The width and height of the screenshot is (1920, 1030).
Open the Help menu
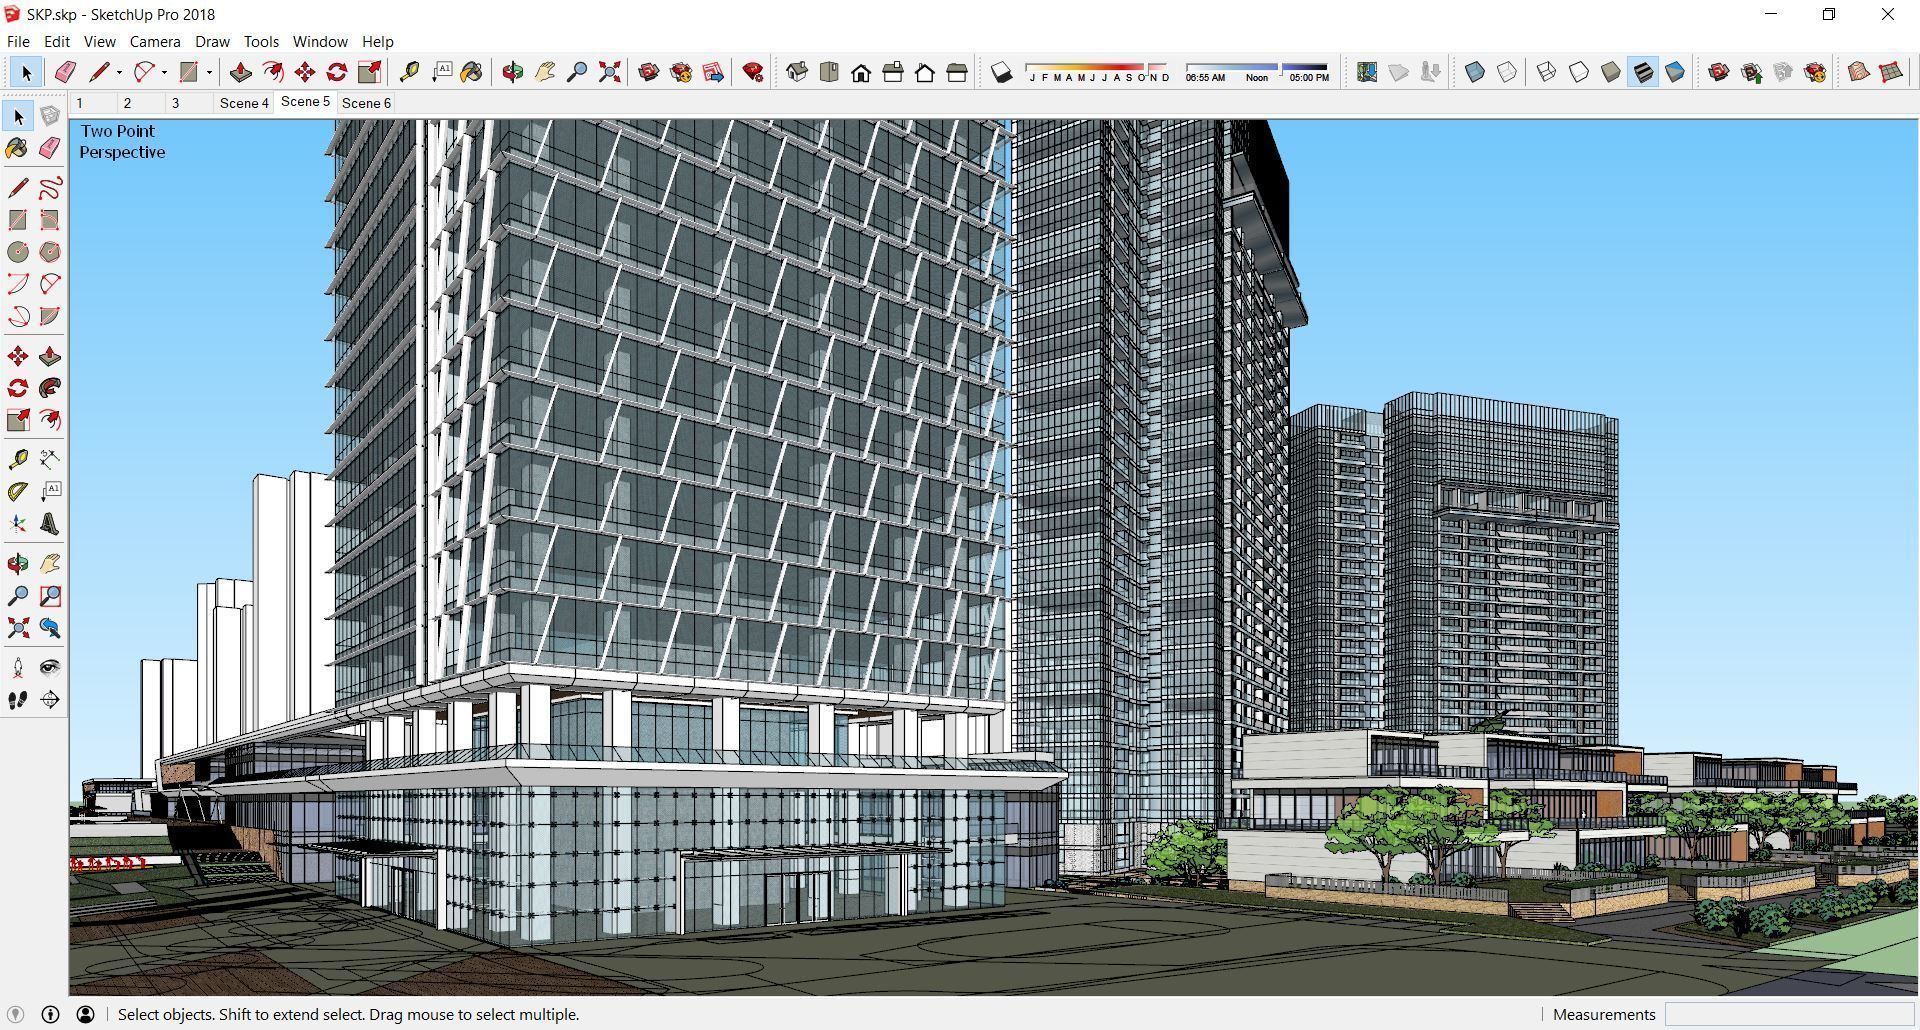pyautogui.click(x=377, y=41)
